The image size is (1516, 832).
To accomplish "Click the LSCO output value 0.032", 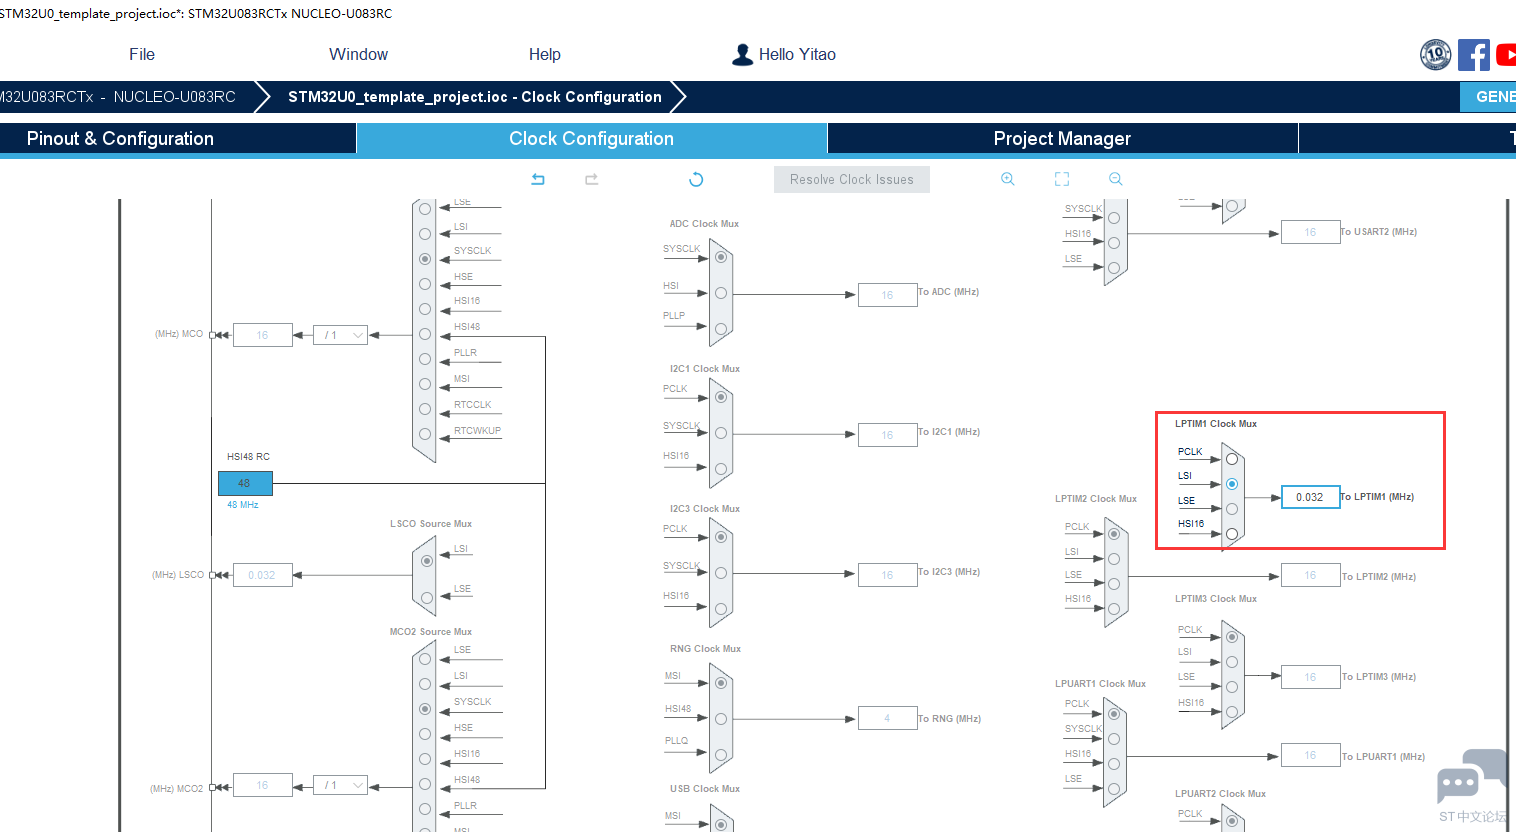I will [262, 575].
